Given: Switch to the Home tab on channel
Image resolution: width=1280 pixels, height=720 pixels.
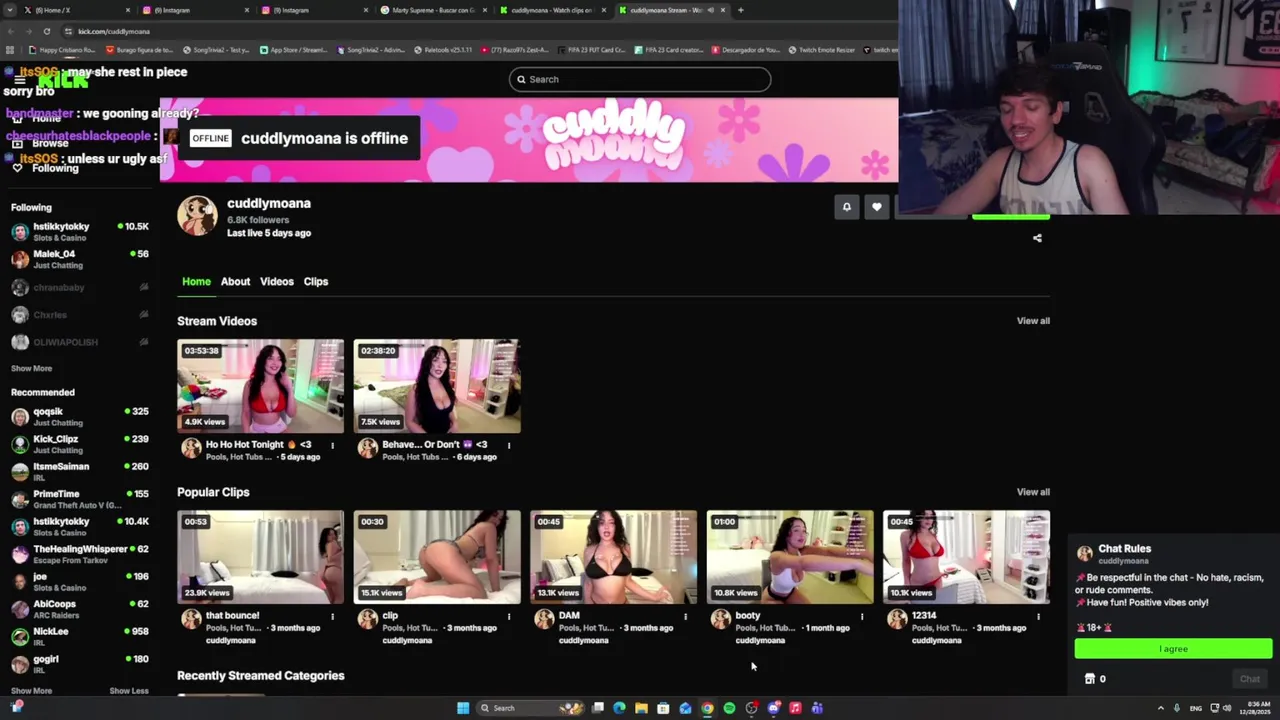Looking at the screenshot, I should (x=196, y=281).
